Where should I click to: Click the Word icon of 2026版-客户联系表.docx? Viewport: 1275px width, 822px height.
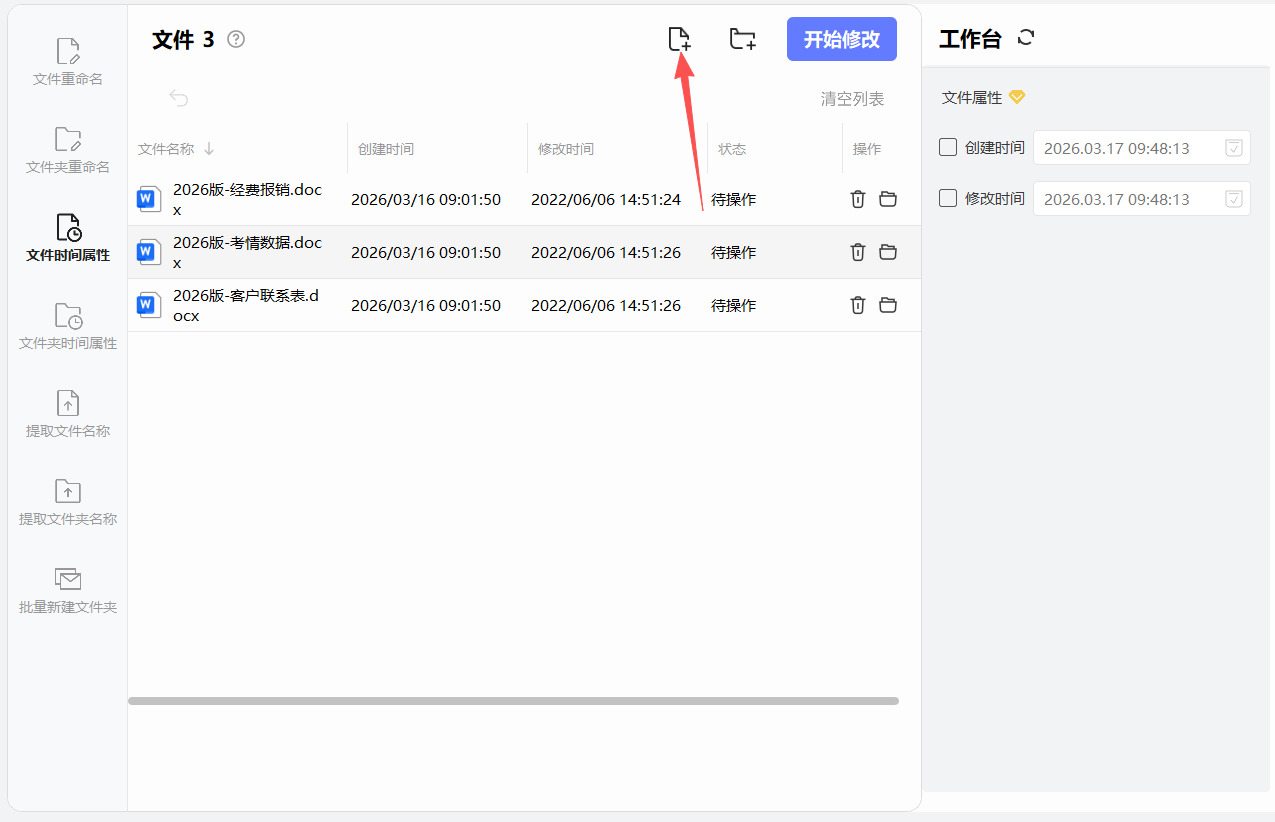pyautogui.click(x=148, y=305)
